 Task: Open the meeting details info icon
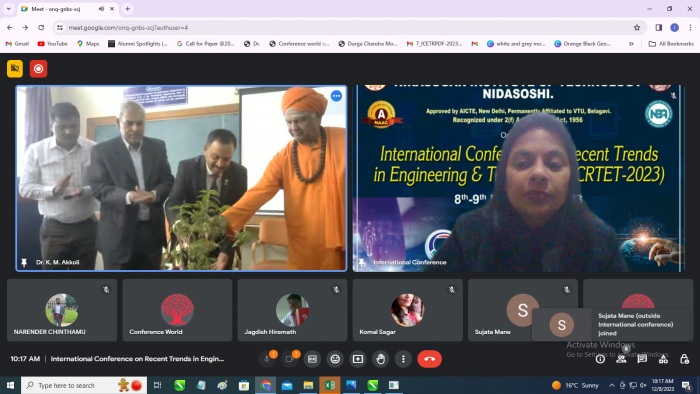[600, 359]
